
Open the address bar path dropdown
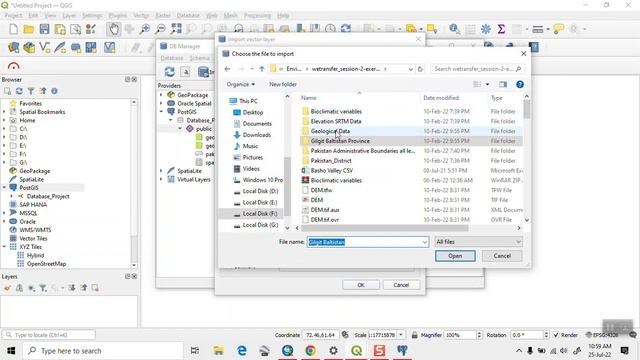(410, 69)
